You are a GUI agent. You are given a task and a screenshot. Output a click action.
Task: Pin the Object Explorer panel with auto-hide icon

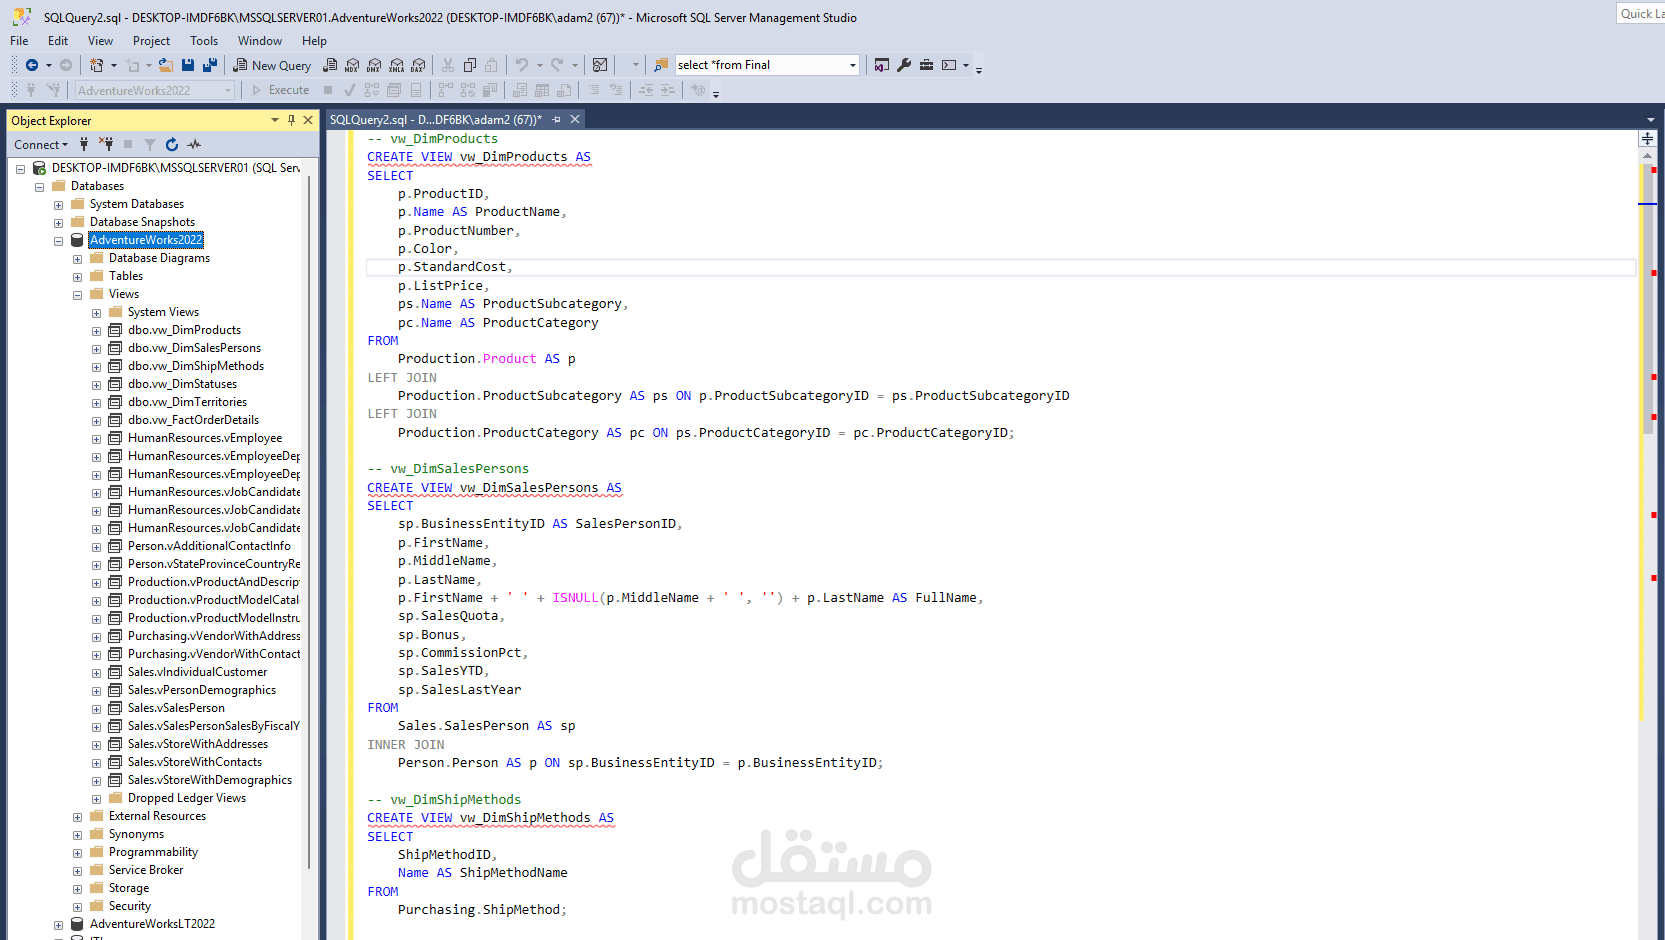291,120
